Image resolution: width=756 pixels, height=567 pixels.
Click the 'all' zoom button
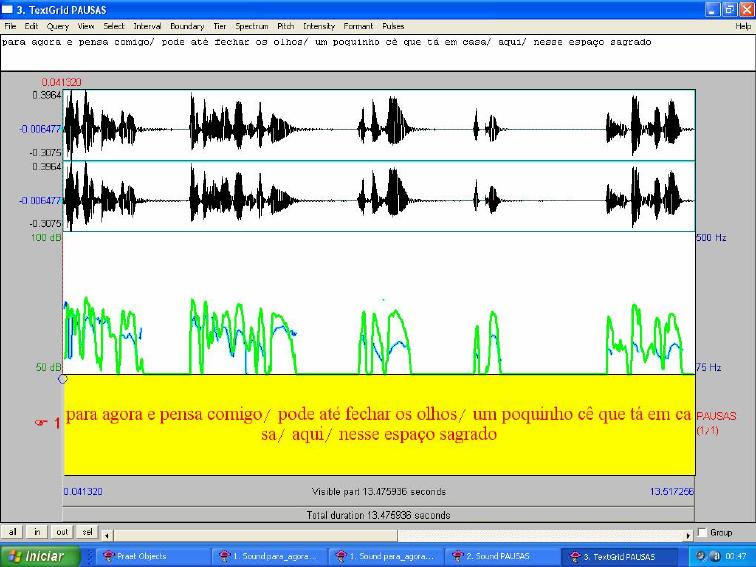click(12, 532)
